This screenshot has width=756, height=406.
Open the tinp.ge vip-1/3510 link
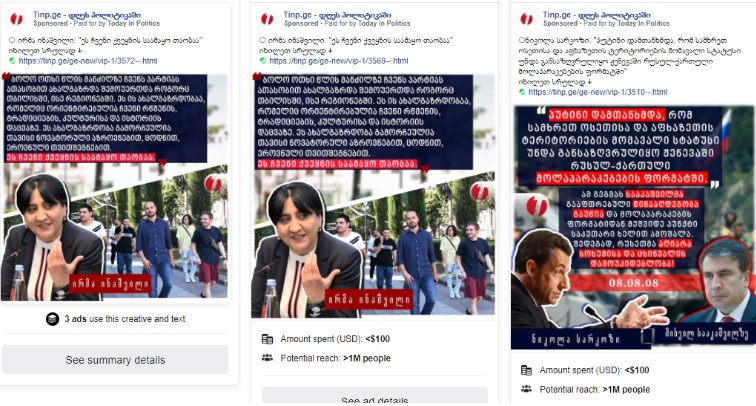[597, 92]
